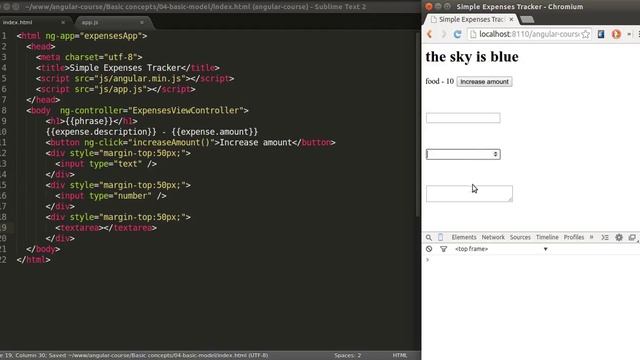
Task: Close the Chromium window
Action: [x=428, y=6]
